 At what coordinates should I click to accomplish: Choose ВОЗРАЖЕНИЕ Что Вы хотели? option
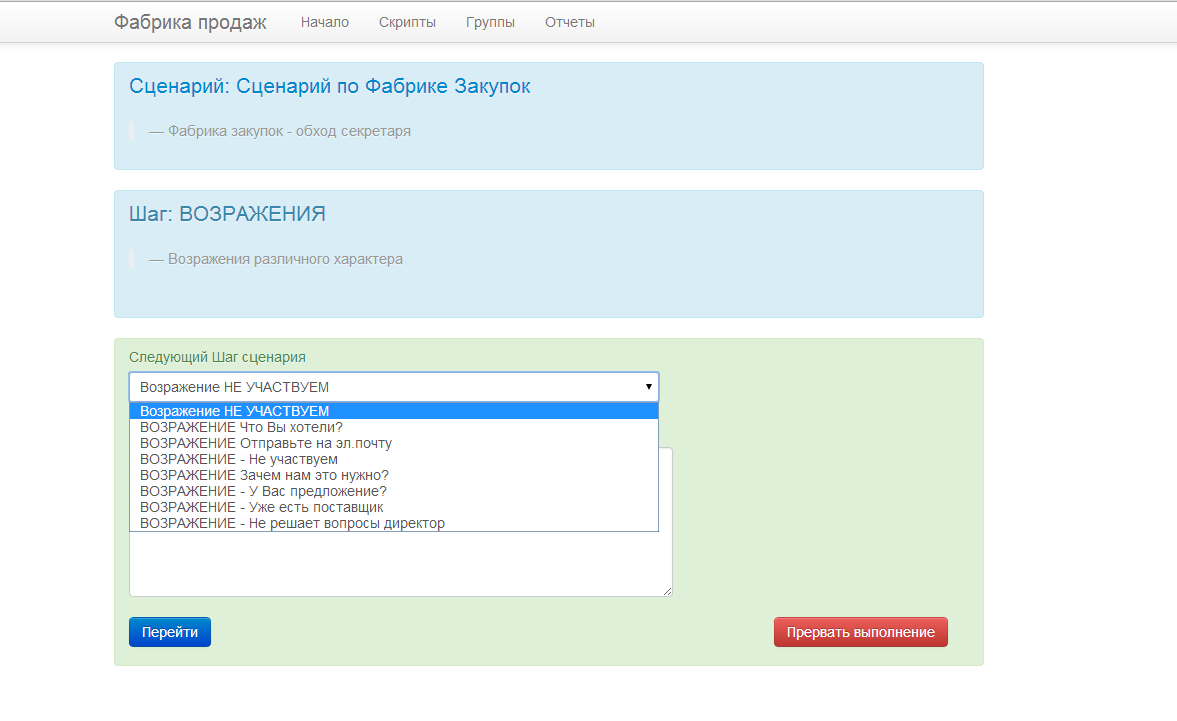point(394,427)
